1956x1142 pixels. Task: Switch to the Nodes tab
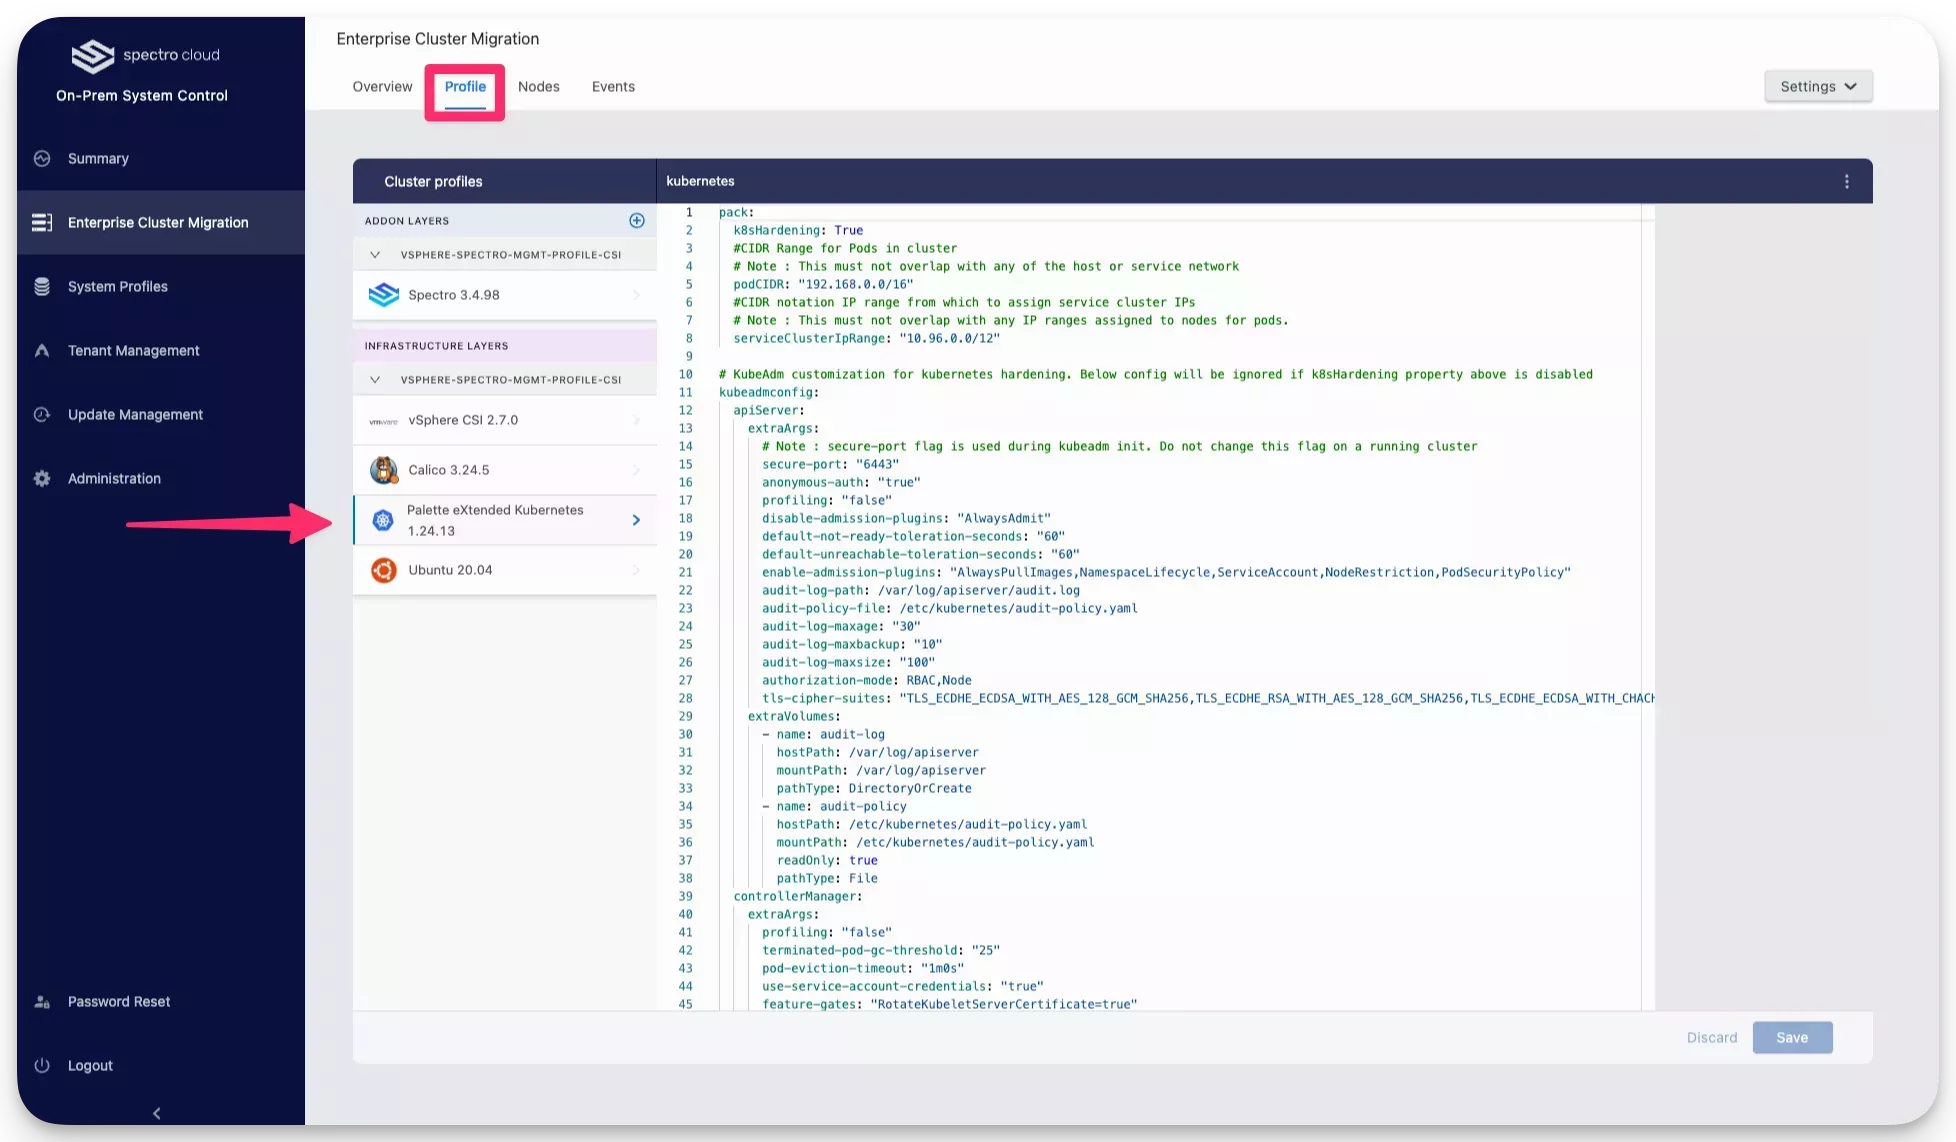539,86
